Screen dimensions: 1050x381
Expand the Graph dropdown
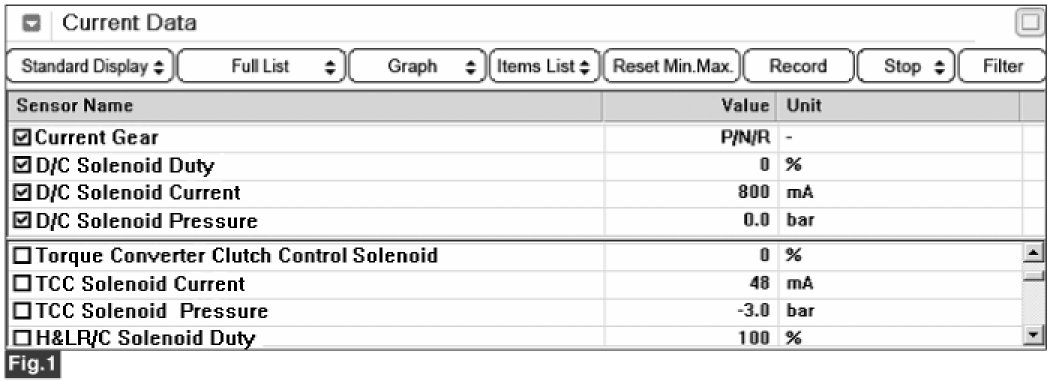[x=417, y=66]
